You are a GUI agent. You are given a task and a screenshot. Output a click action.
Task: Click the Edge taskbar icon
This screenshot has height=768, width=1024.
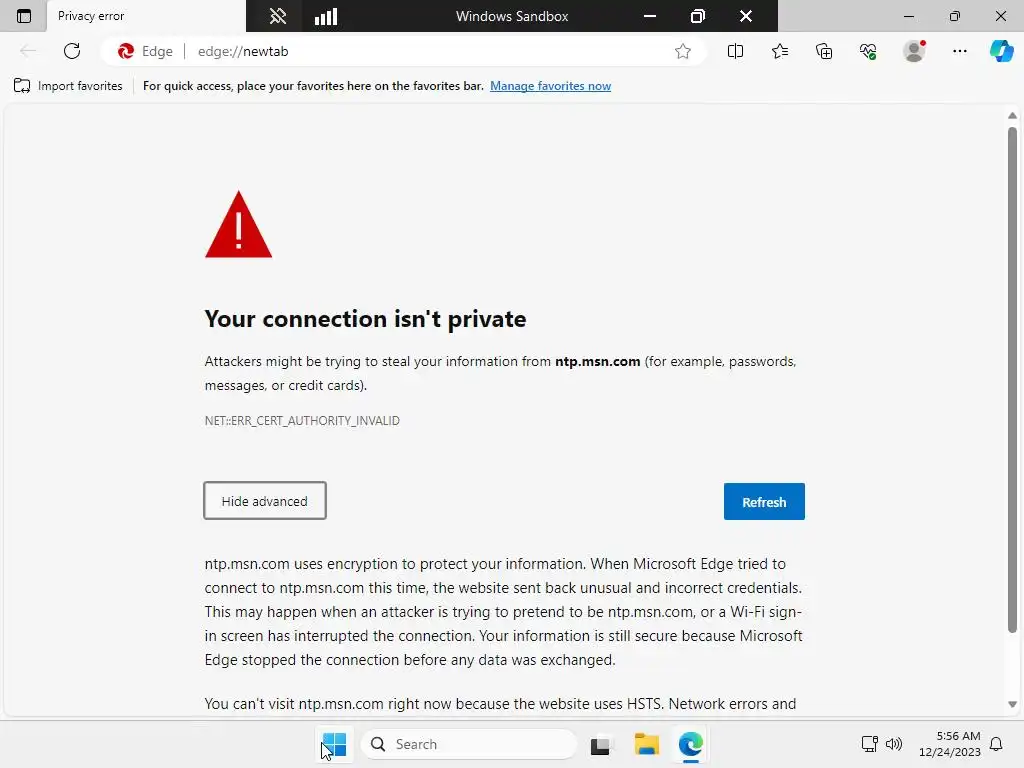click(691, 744)
